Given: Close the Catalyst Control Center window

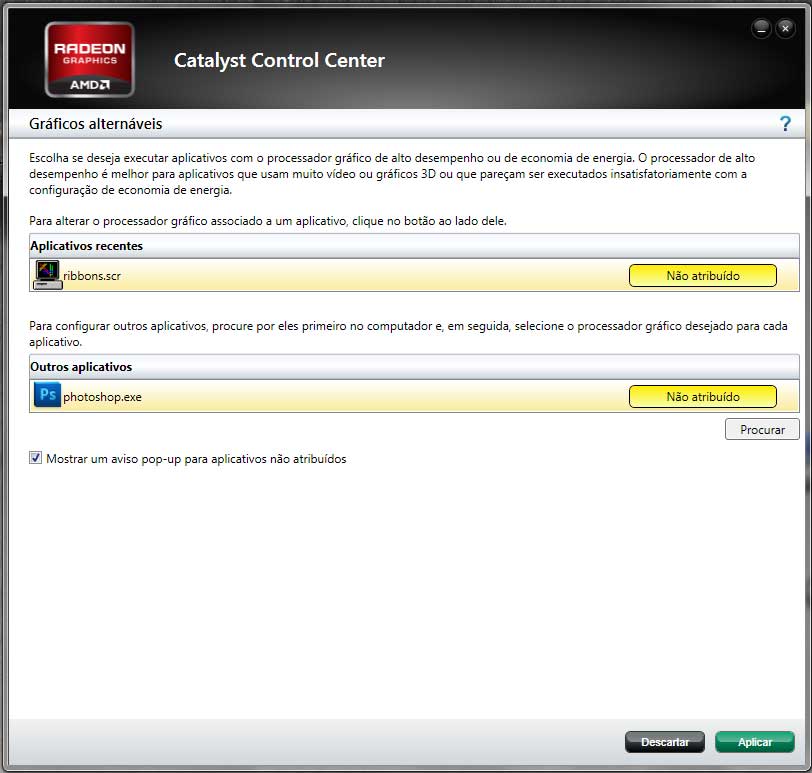Looking at the screenshot, I should tap(785, 28).
